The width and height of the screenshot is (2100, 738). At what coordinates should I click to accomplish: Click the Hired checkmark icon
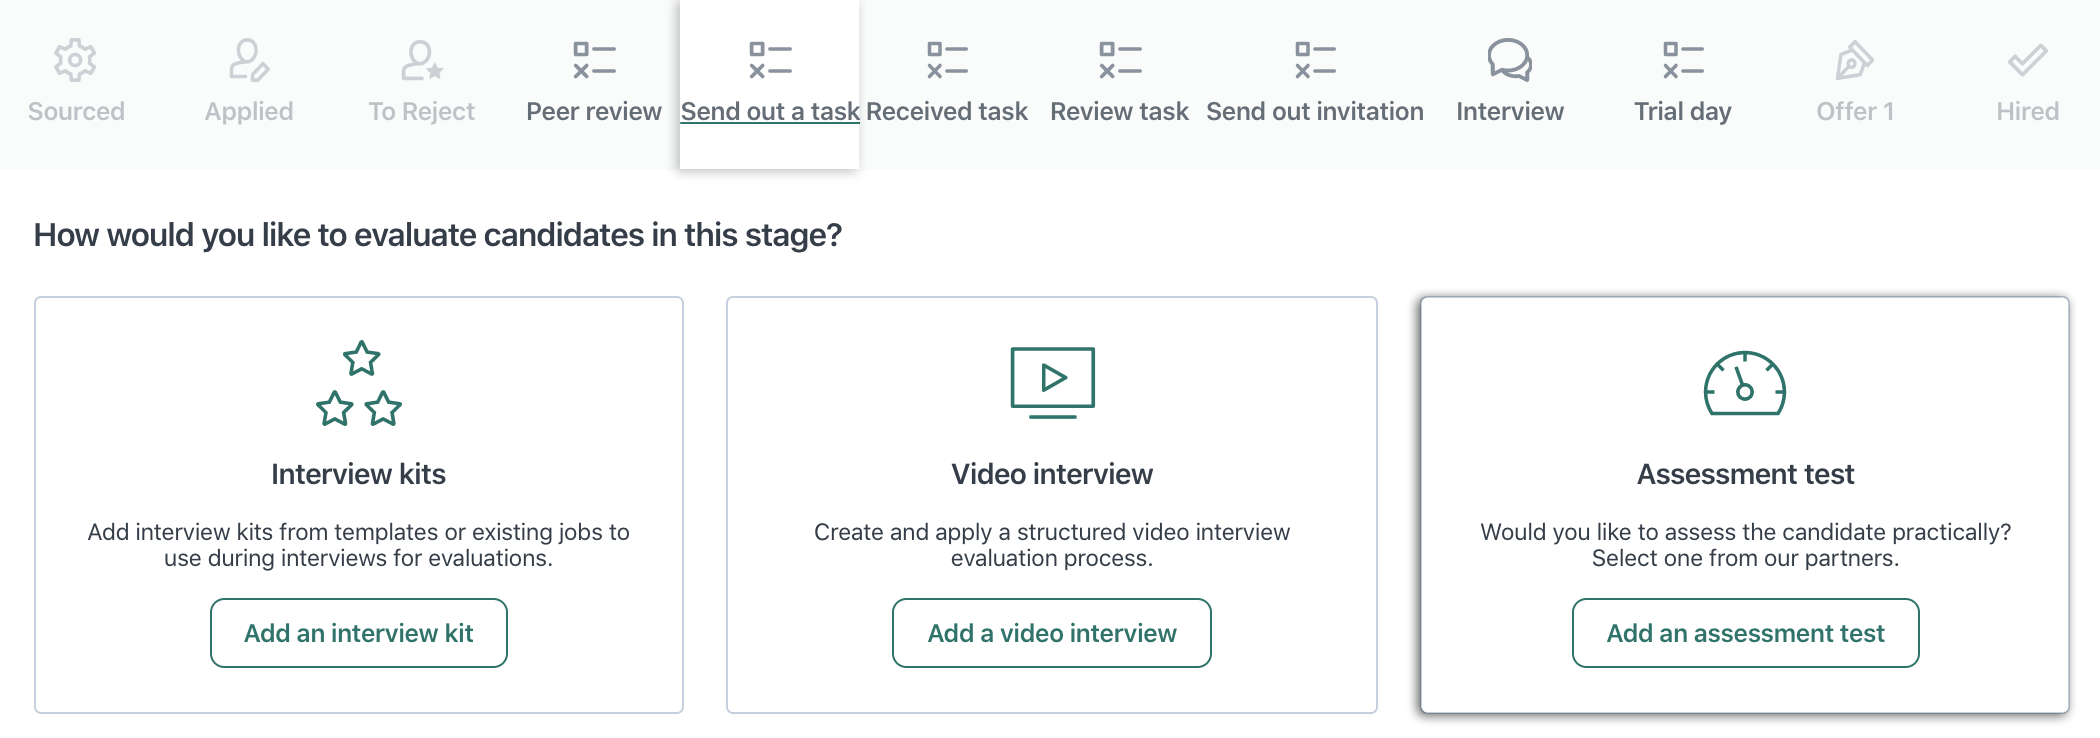(2028, 60)
